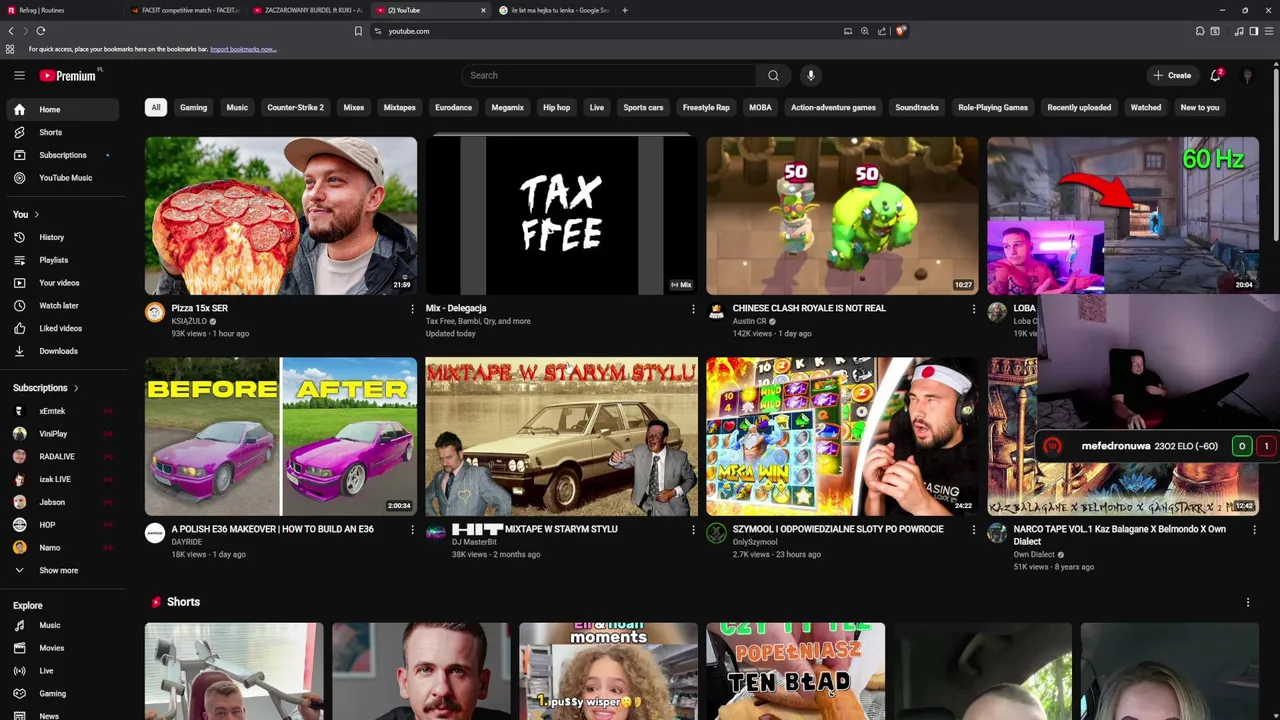1280x720 pixels.
Task: Open Liked videos list
Action: coord(62,328)
